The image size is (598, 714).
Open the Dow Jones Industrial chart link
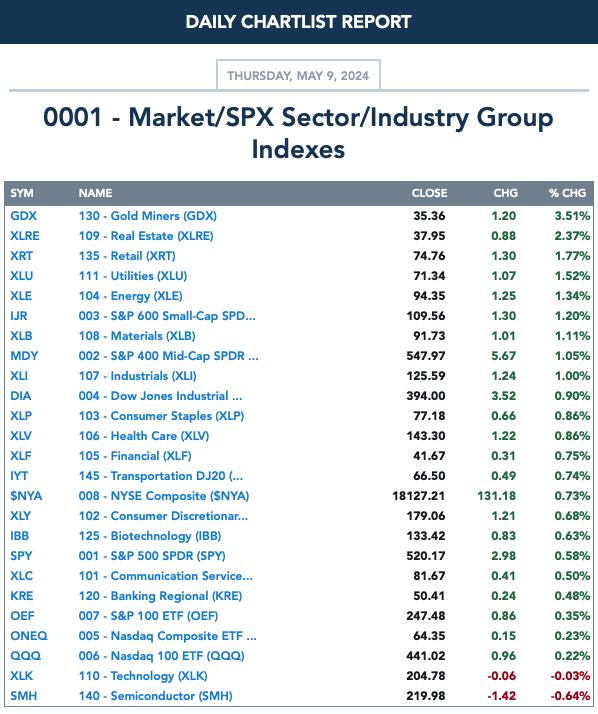pos(160,396)
